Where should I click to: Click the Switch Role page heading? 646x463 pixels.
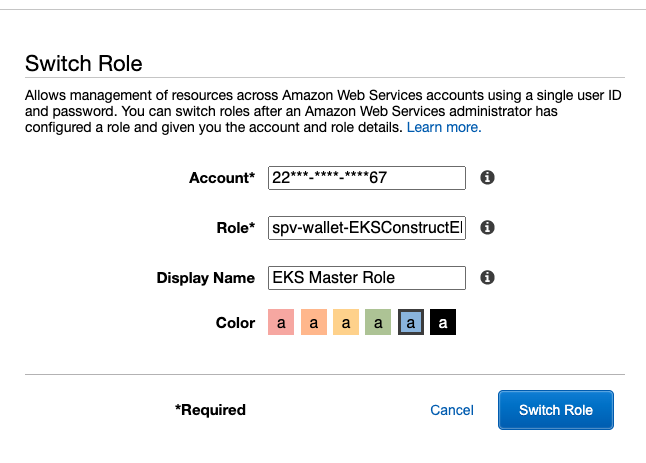click(84, 63)
